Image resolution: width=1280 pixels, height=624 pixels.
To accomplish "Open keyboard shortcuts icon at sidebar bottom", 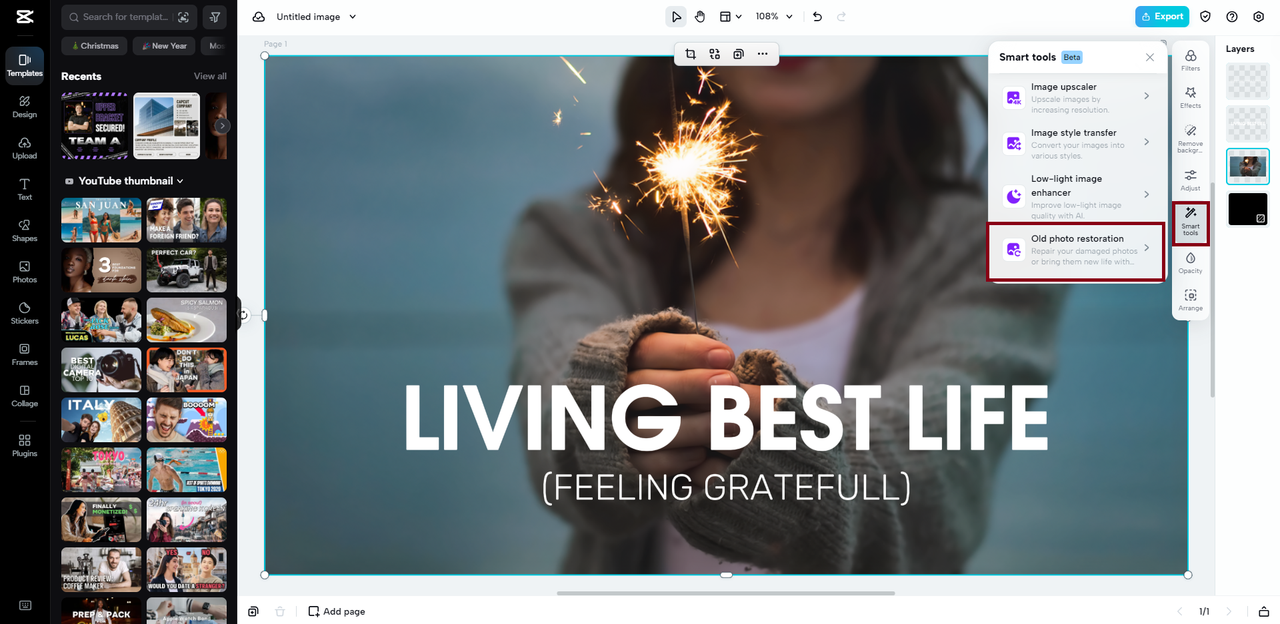I will pyautogui.click(x=24, y=605).
